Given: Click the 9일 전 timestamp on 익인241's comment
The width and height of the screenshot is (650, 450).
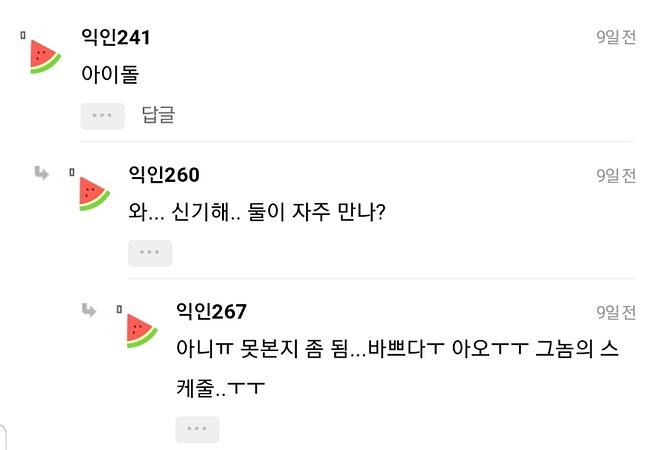Looking at the screenshot, I should click(x=616, y=37).
